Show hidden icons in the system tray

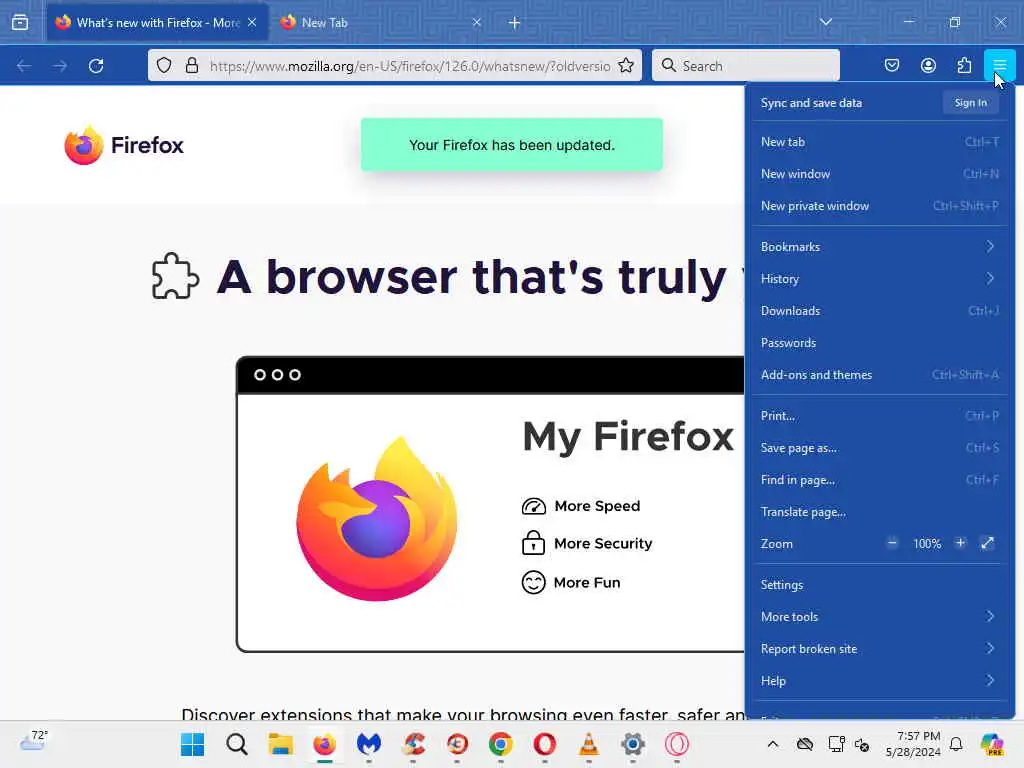[773, 744]
